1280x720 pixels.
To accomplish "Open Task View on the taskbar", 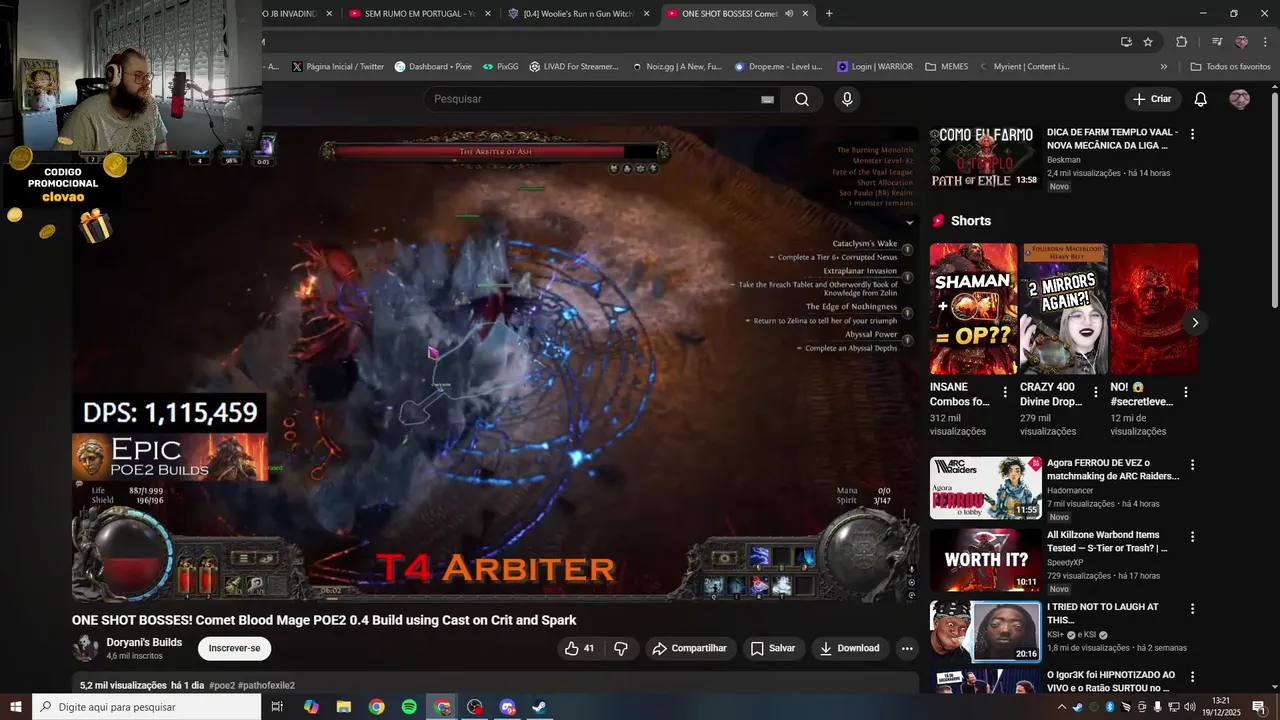I will [277, 707].
